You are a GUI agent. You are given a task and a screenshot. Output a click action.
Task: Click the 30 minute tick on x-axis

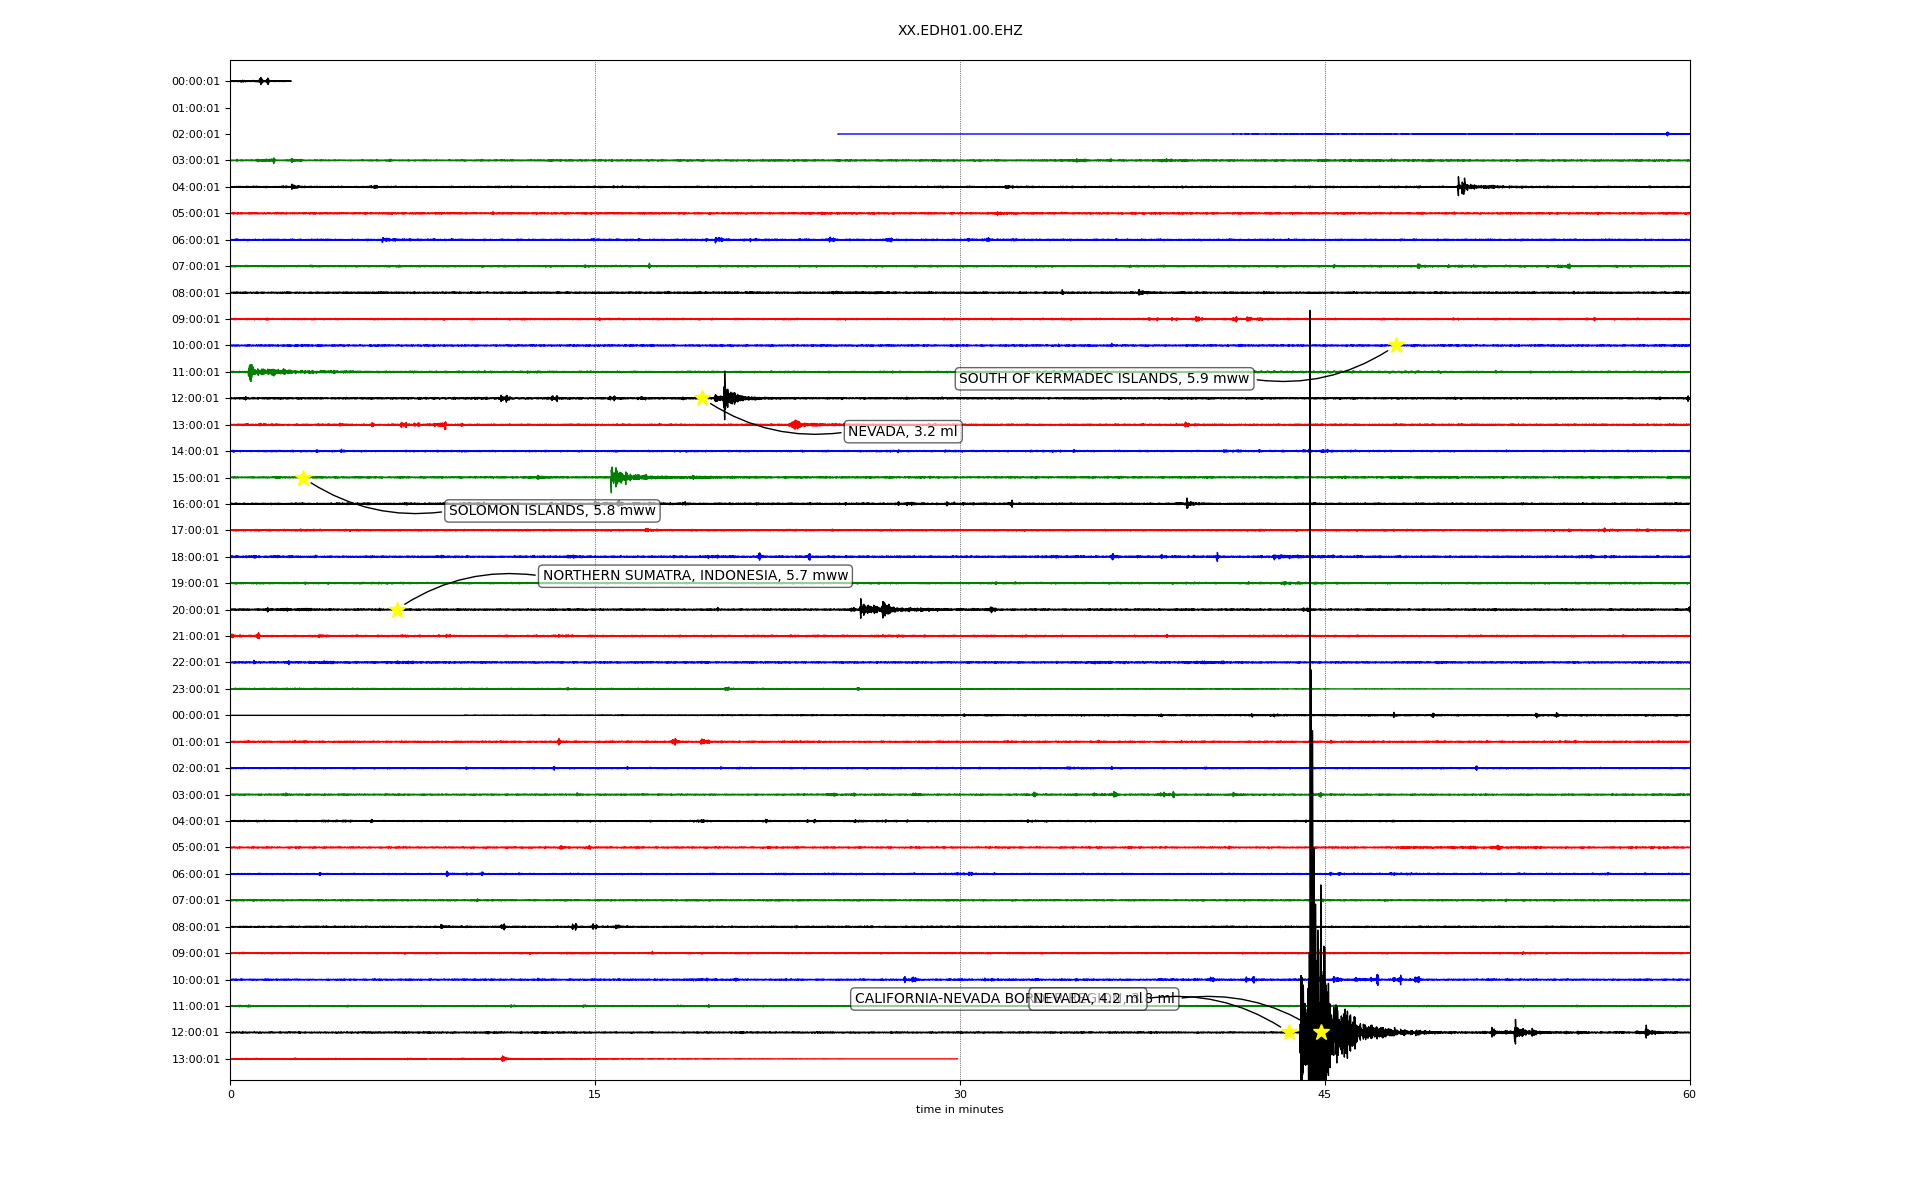click(960, 1094)
